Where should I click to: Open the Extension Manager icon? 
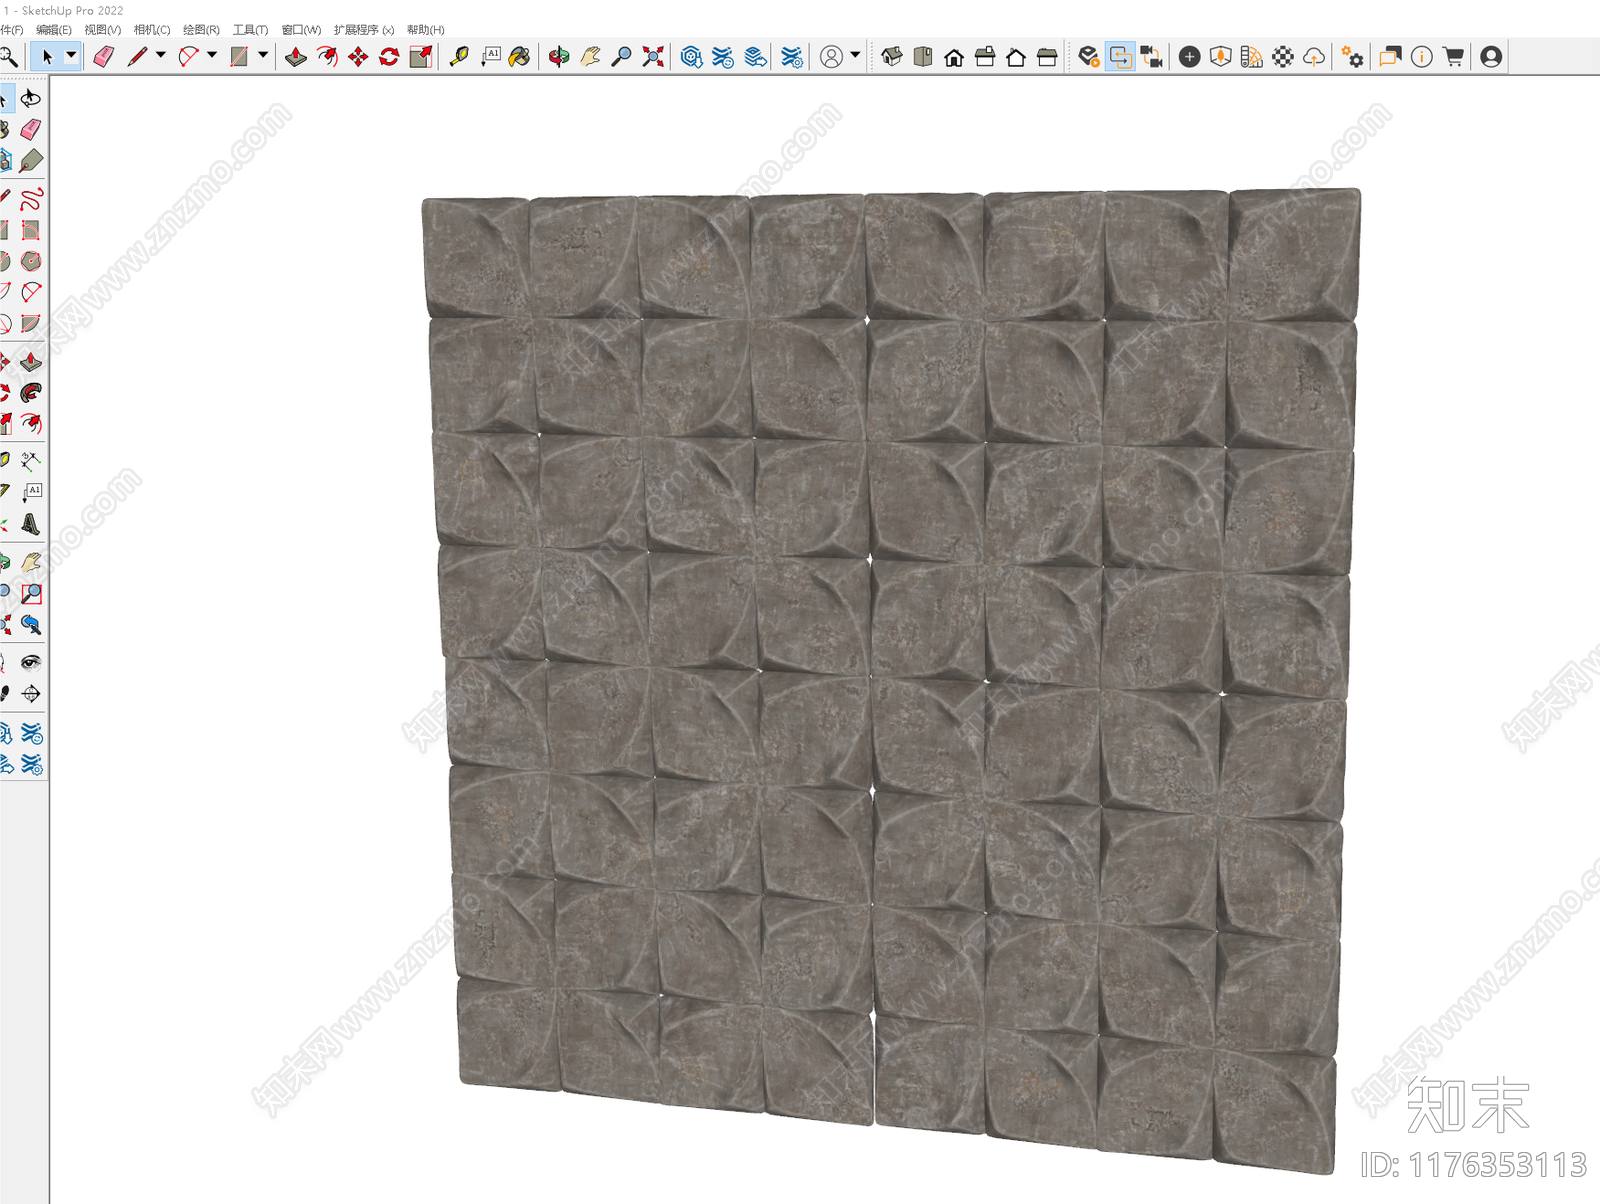[792, 57]
